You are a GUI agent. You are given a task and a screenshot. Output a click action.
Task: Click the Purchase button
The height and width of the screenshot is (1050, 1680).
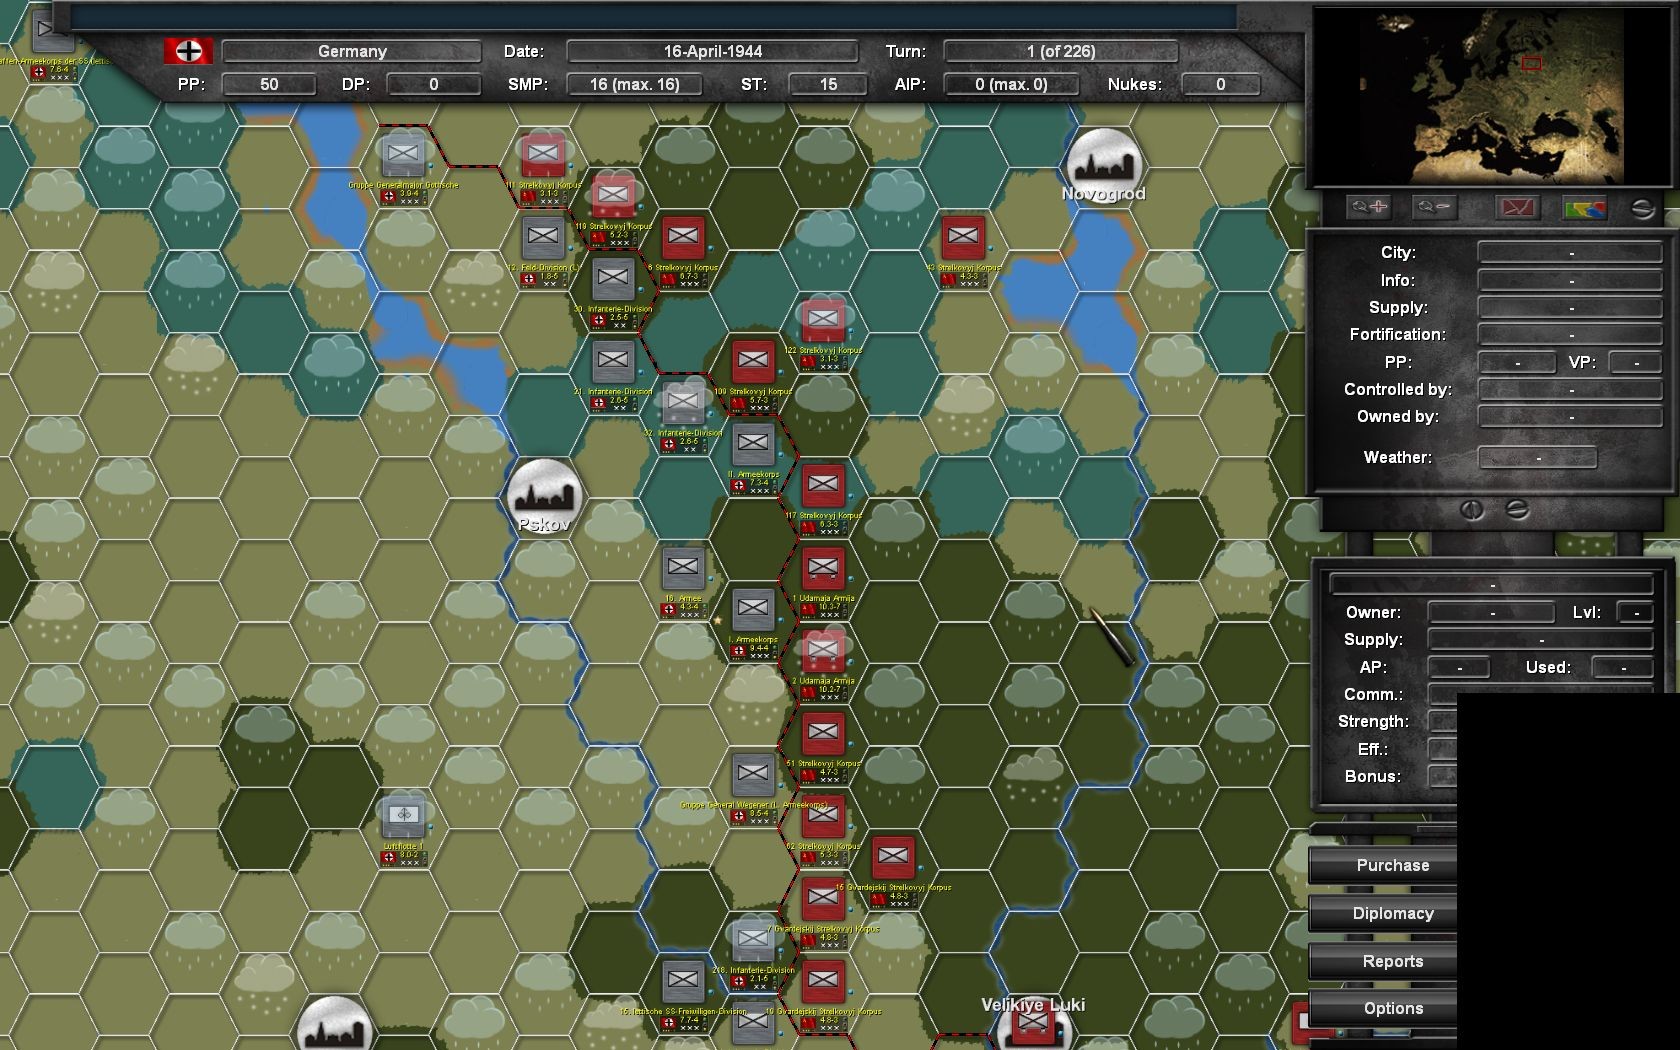click(x=1392, y=865)
